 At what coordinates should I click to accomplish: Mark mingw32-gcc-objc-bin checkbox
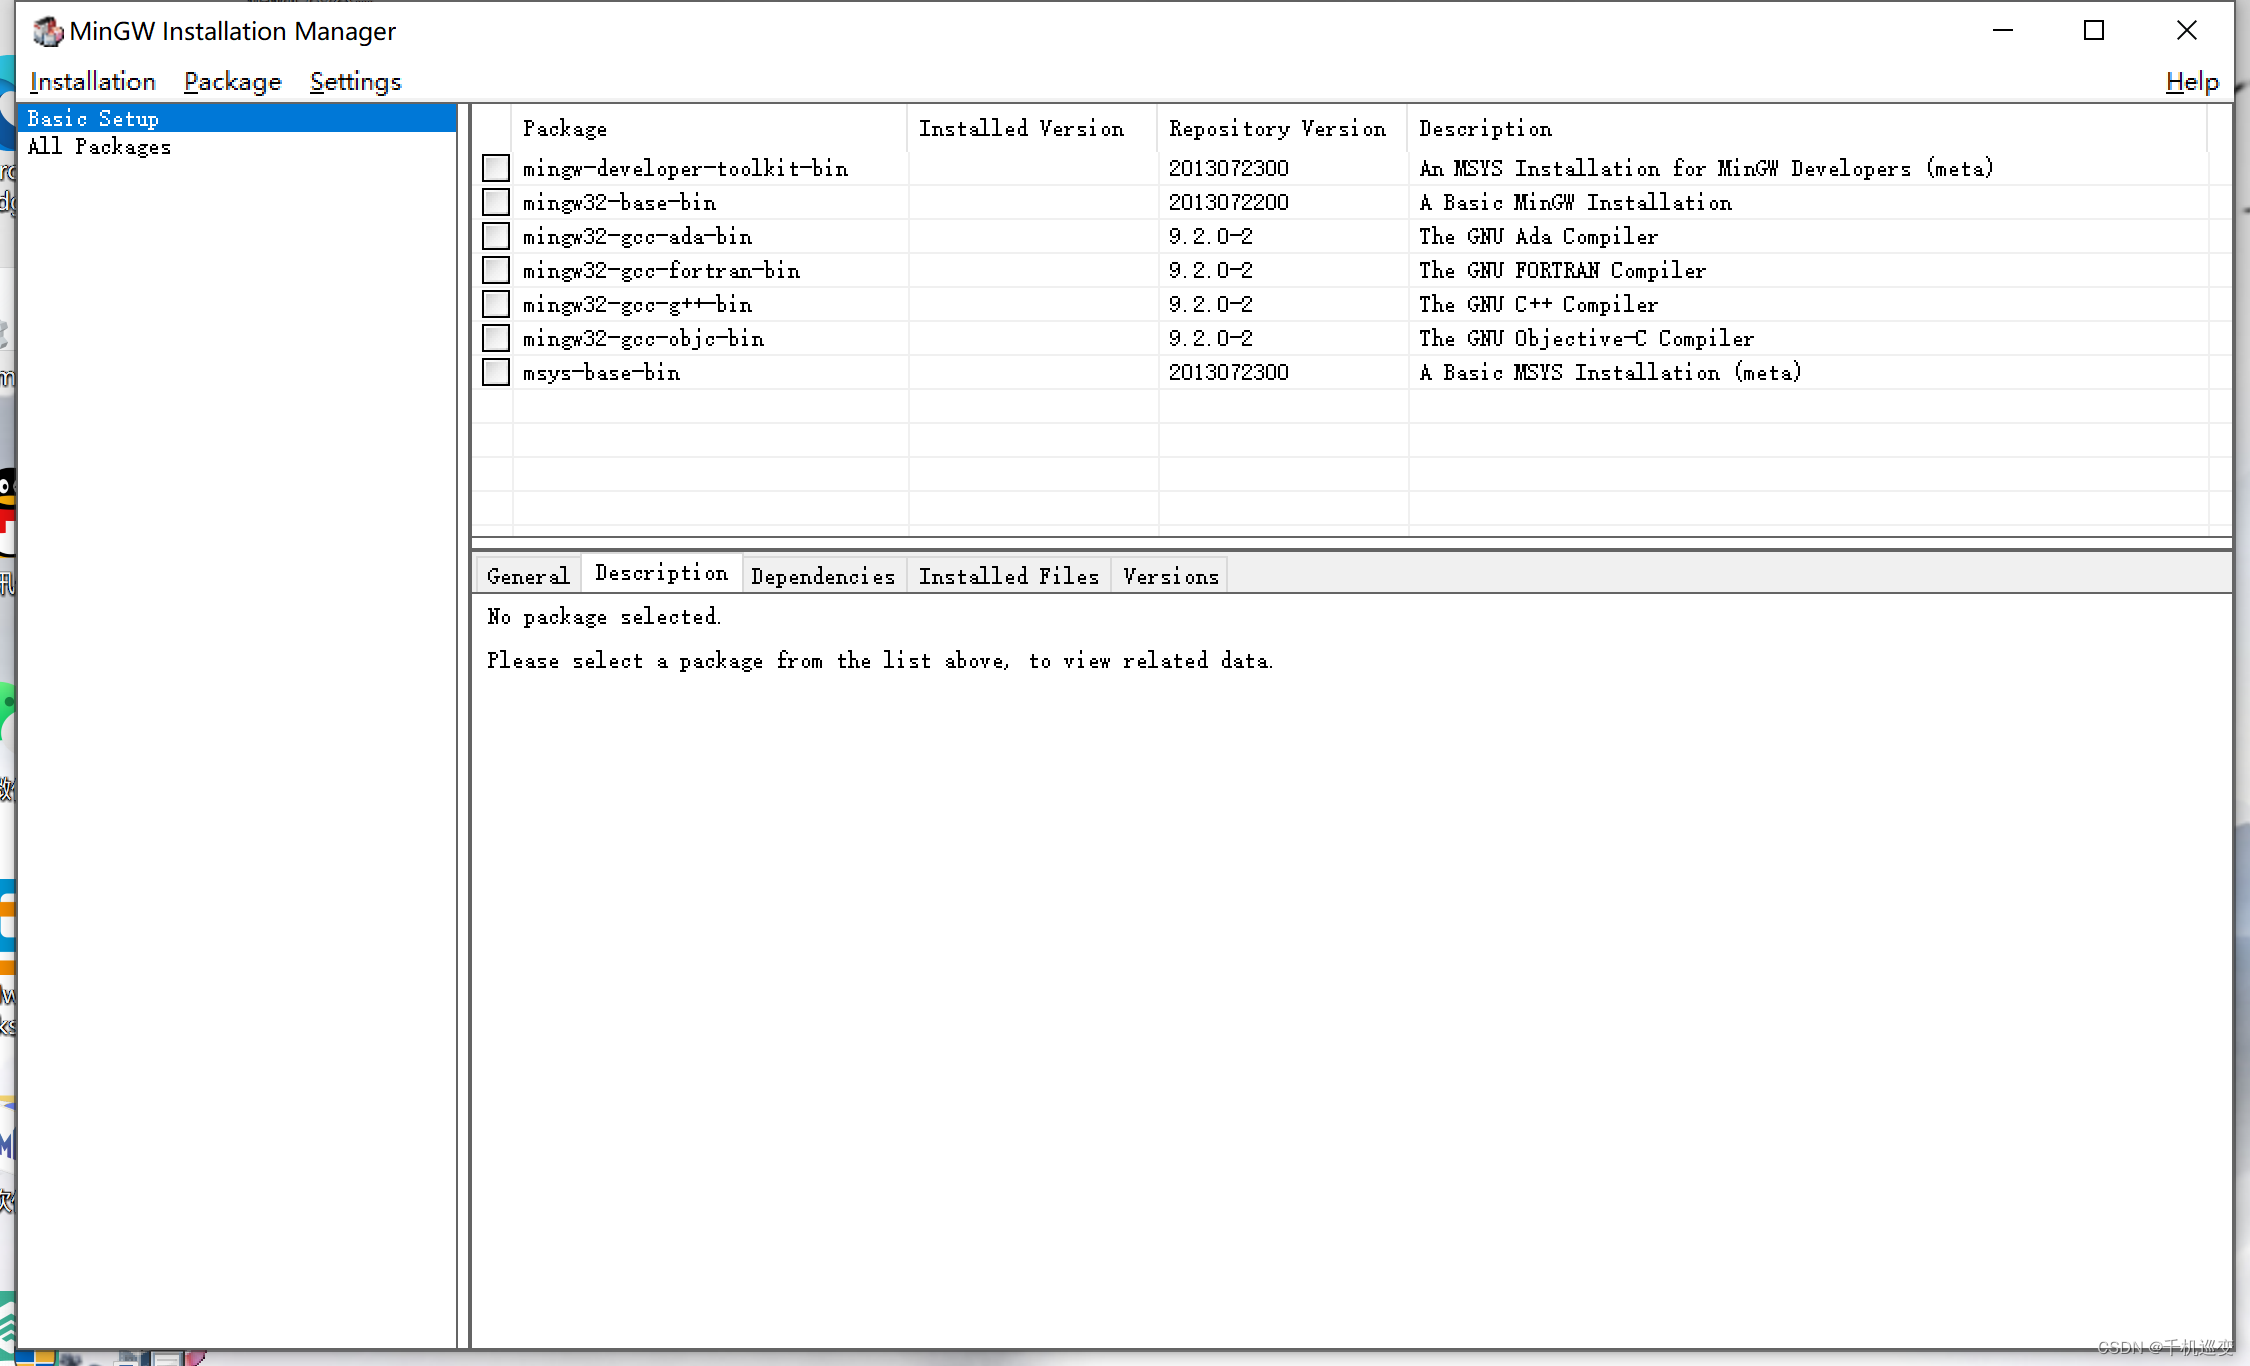pyautogui.click(x=496, y=338)
